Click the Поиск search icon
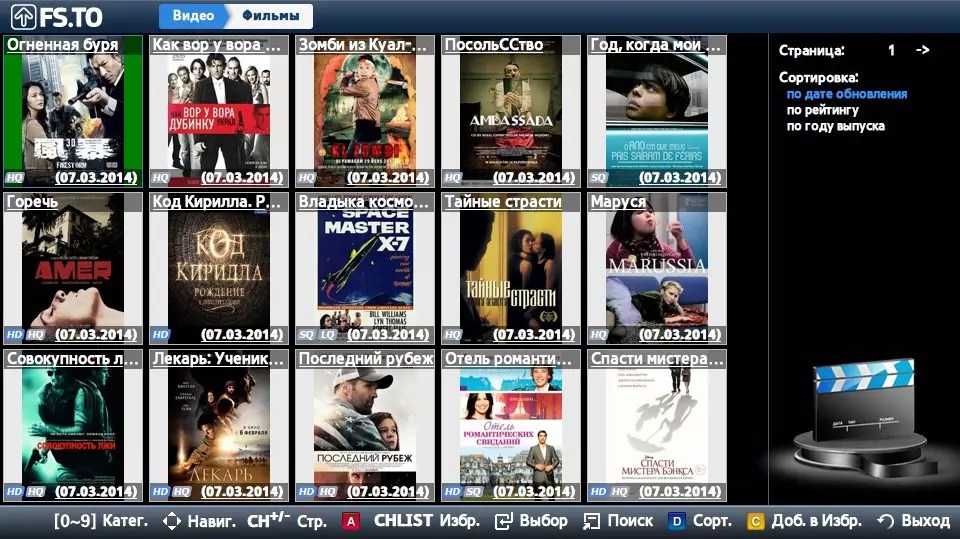The image size is (960, 539). [591, 521]
